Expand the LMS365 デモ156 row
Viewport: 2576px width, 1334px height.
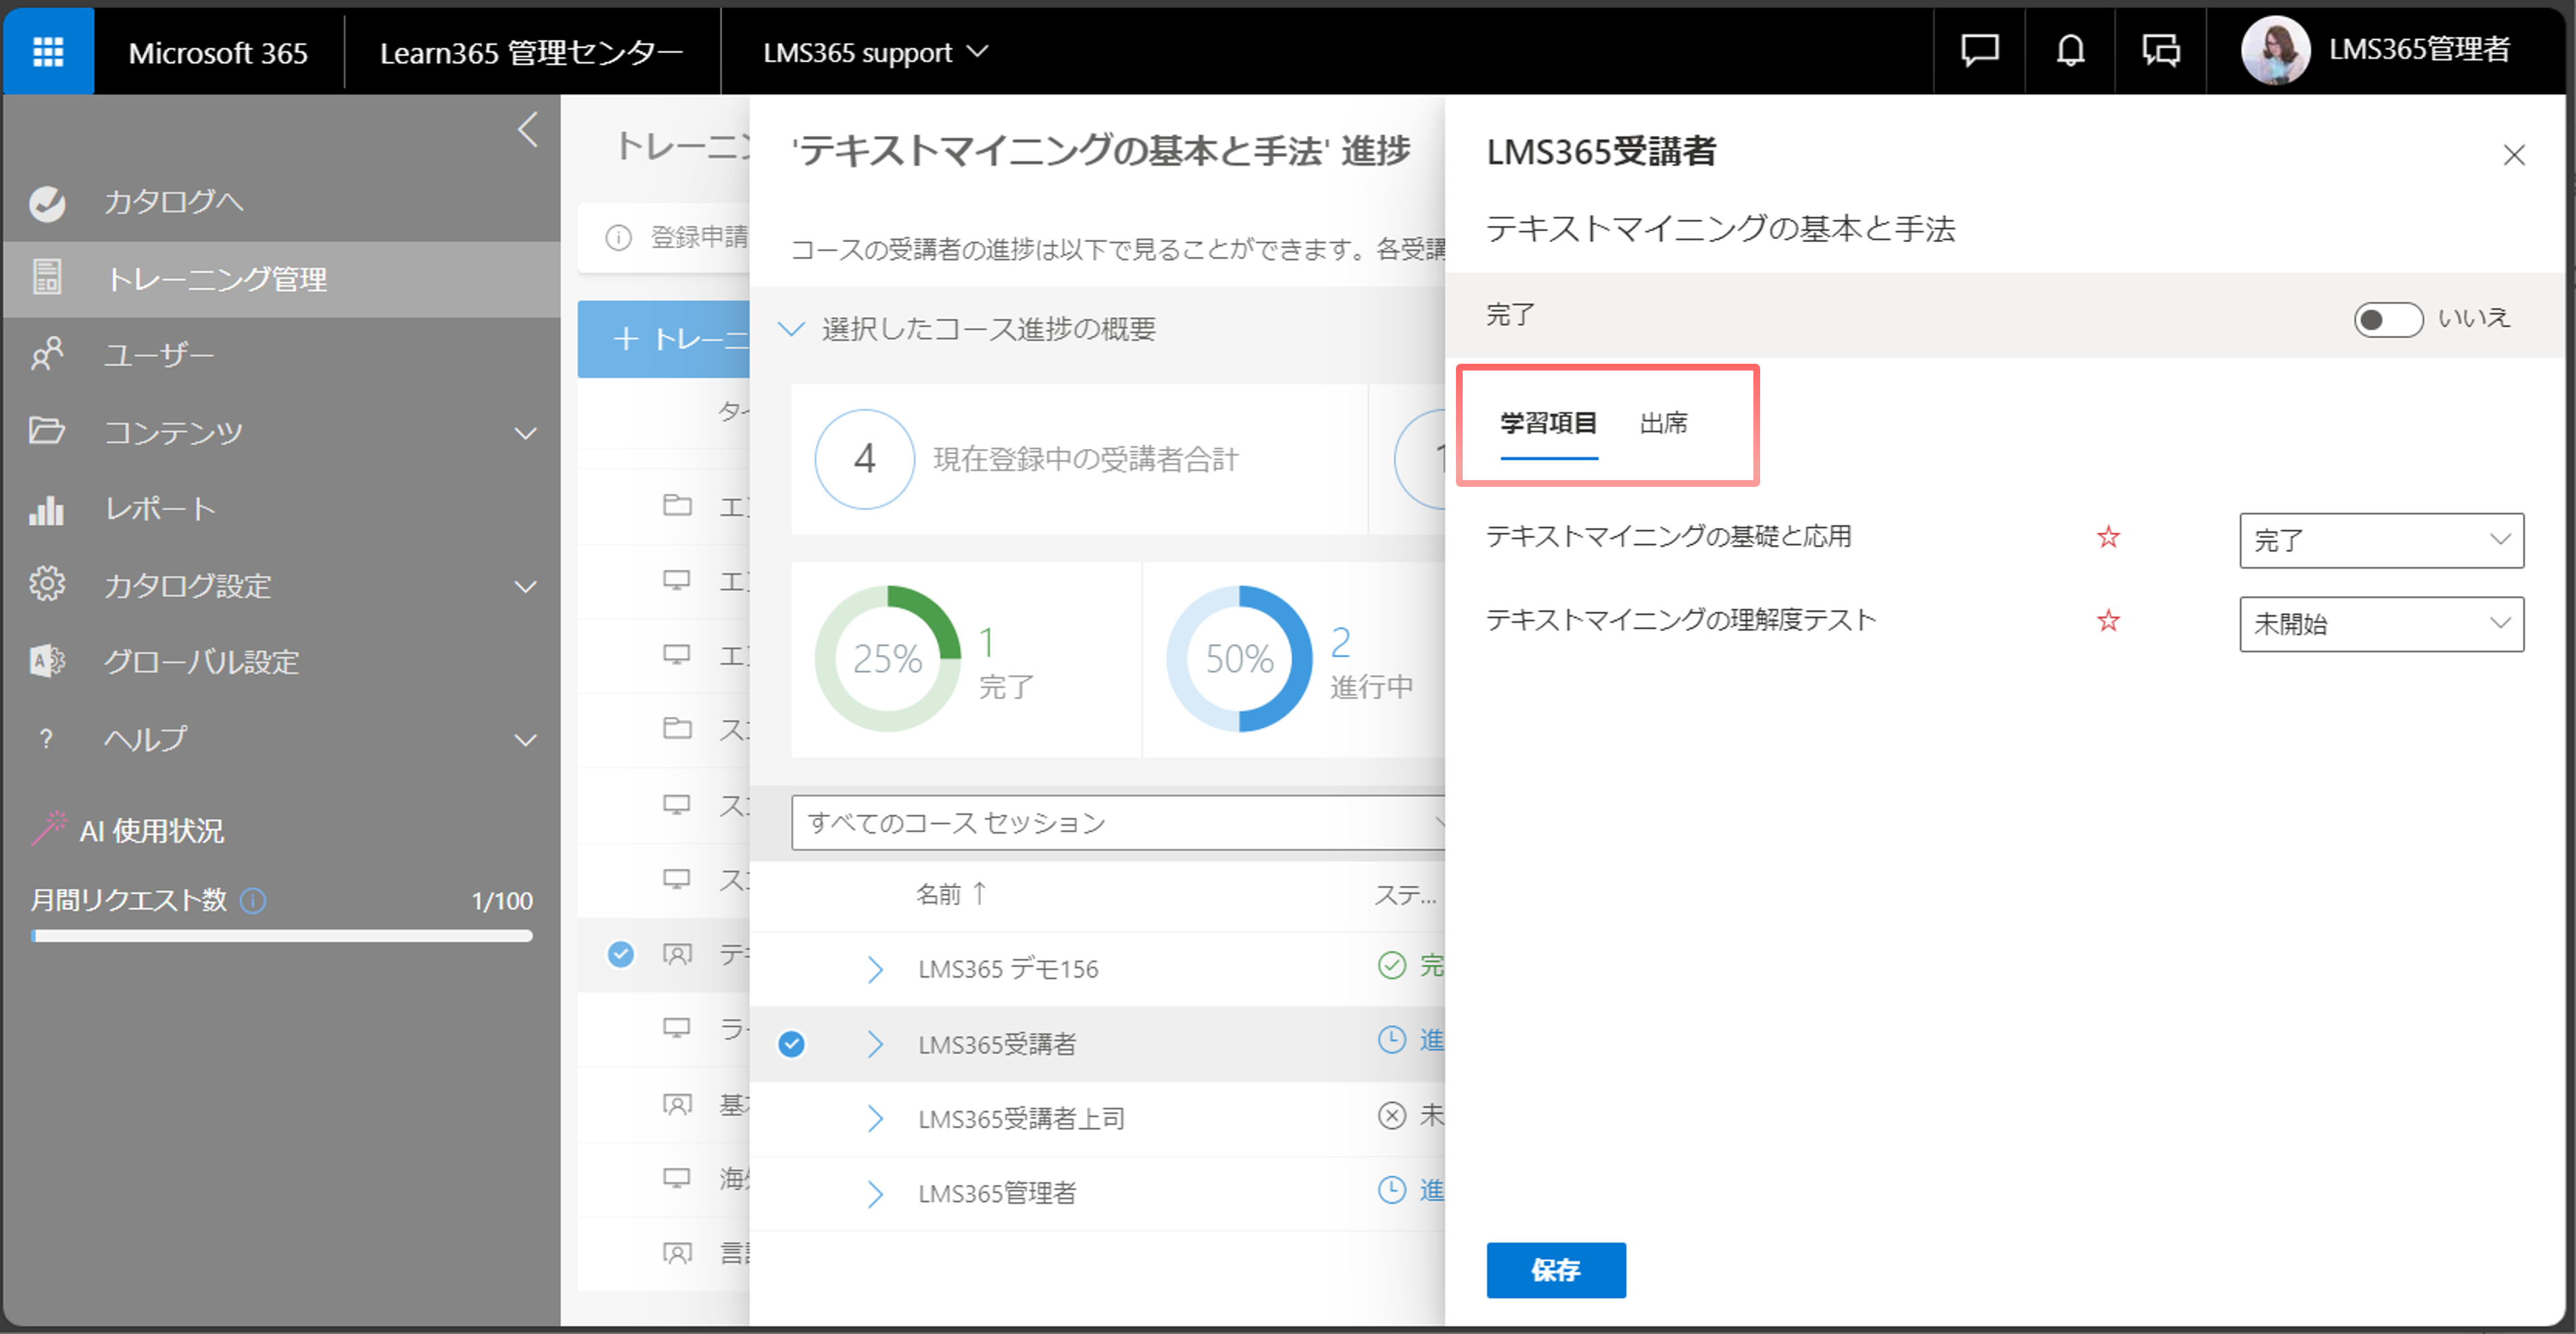pos(875,969)
